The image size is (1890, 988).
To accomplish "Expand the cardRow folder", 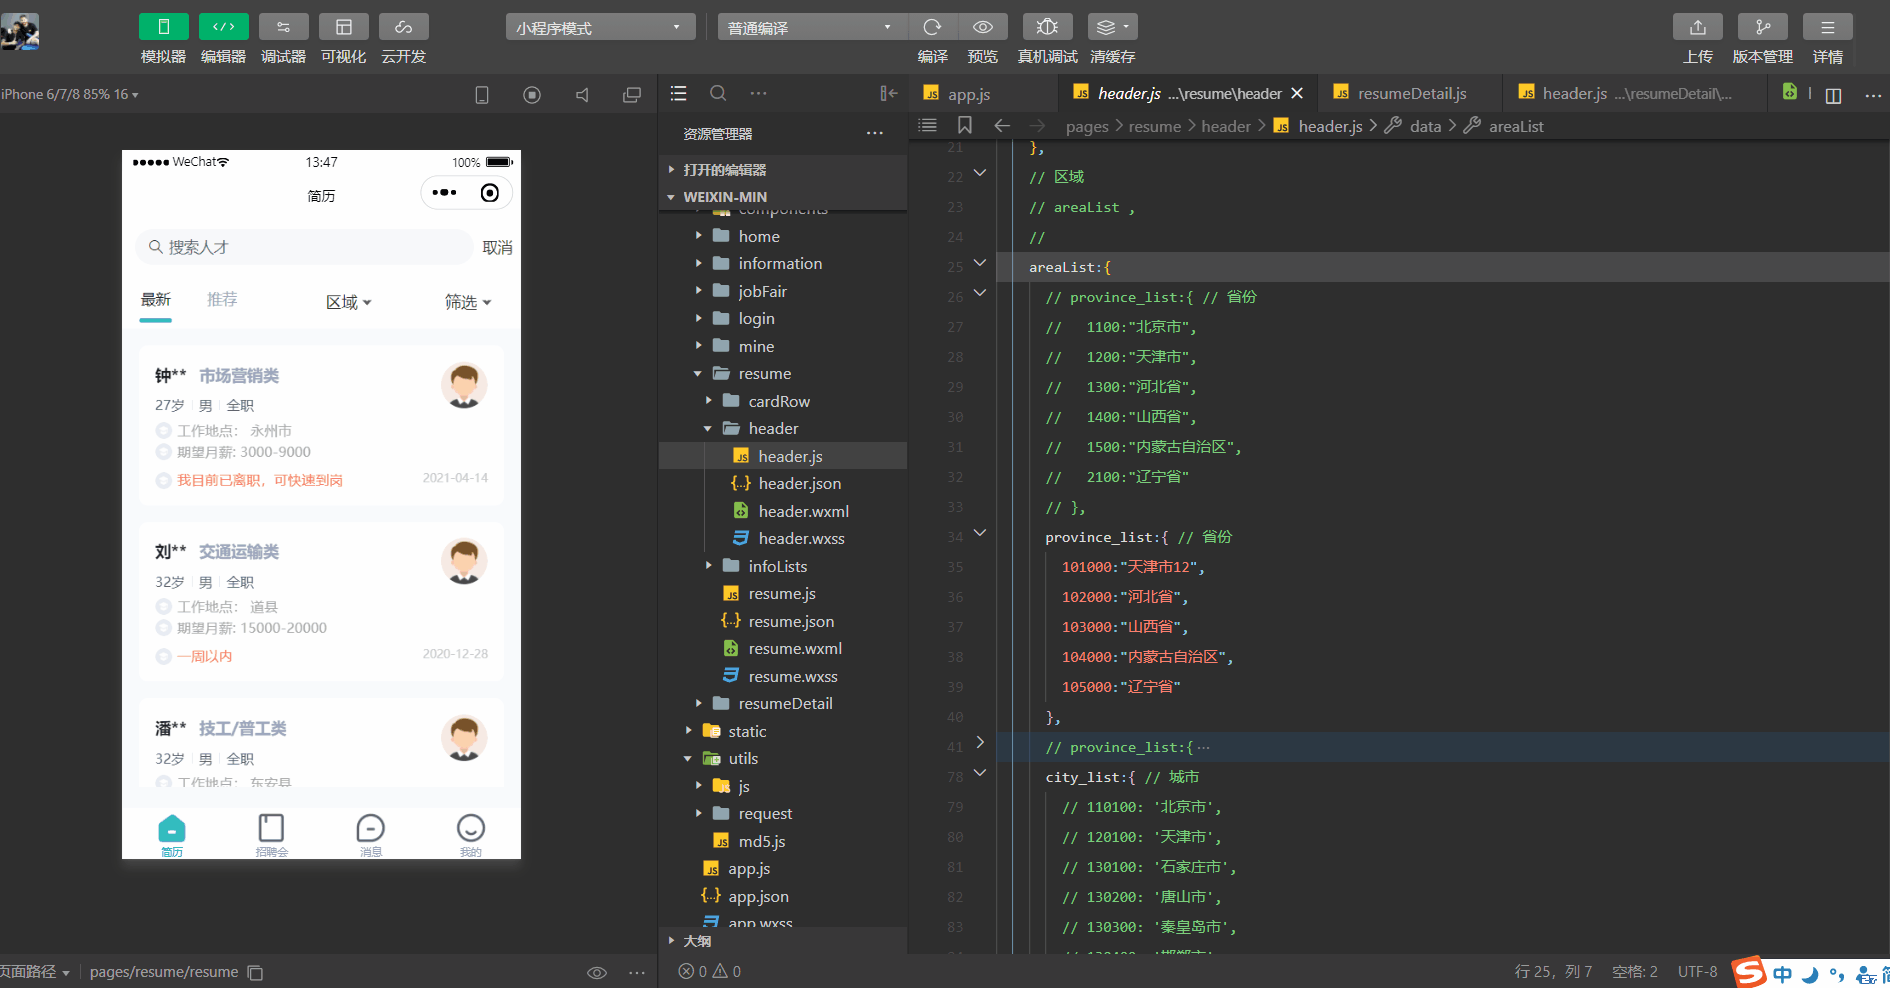I will 779,402.
